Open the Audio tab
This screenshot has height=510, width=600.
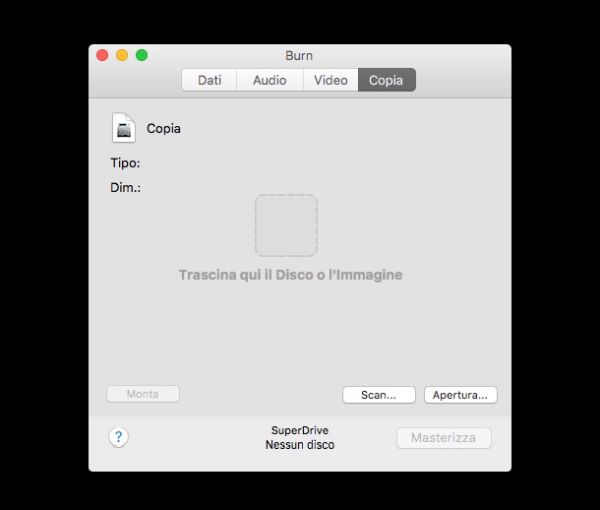pos(269,80)
